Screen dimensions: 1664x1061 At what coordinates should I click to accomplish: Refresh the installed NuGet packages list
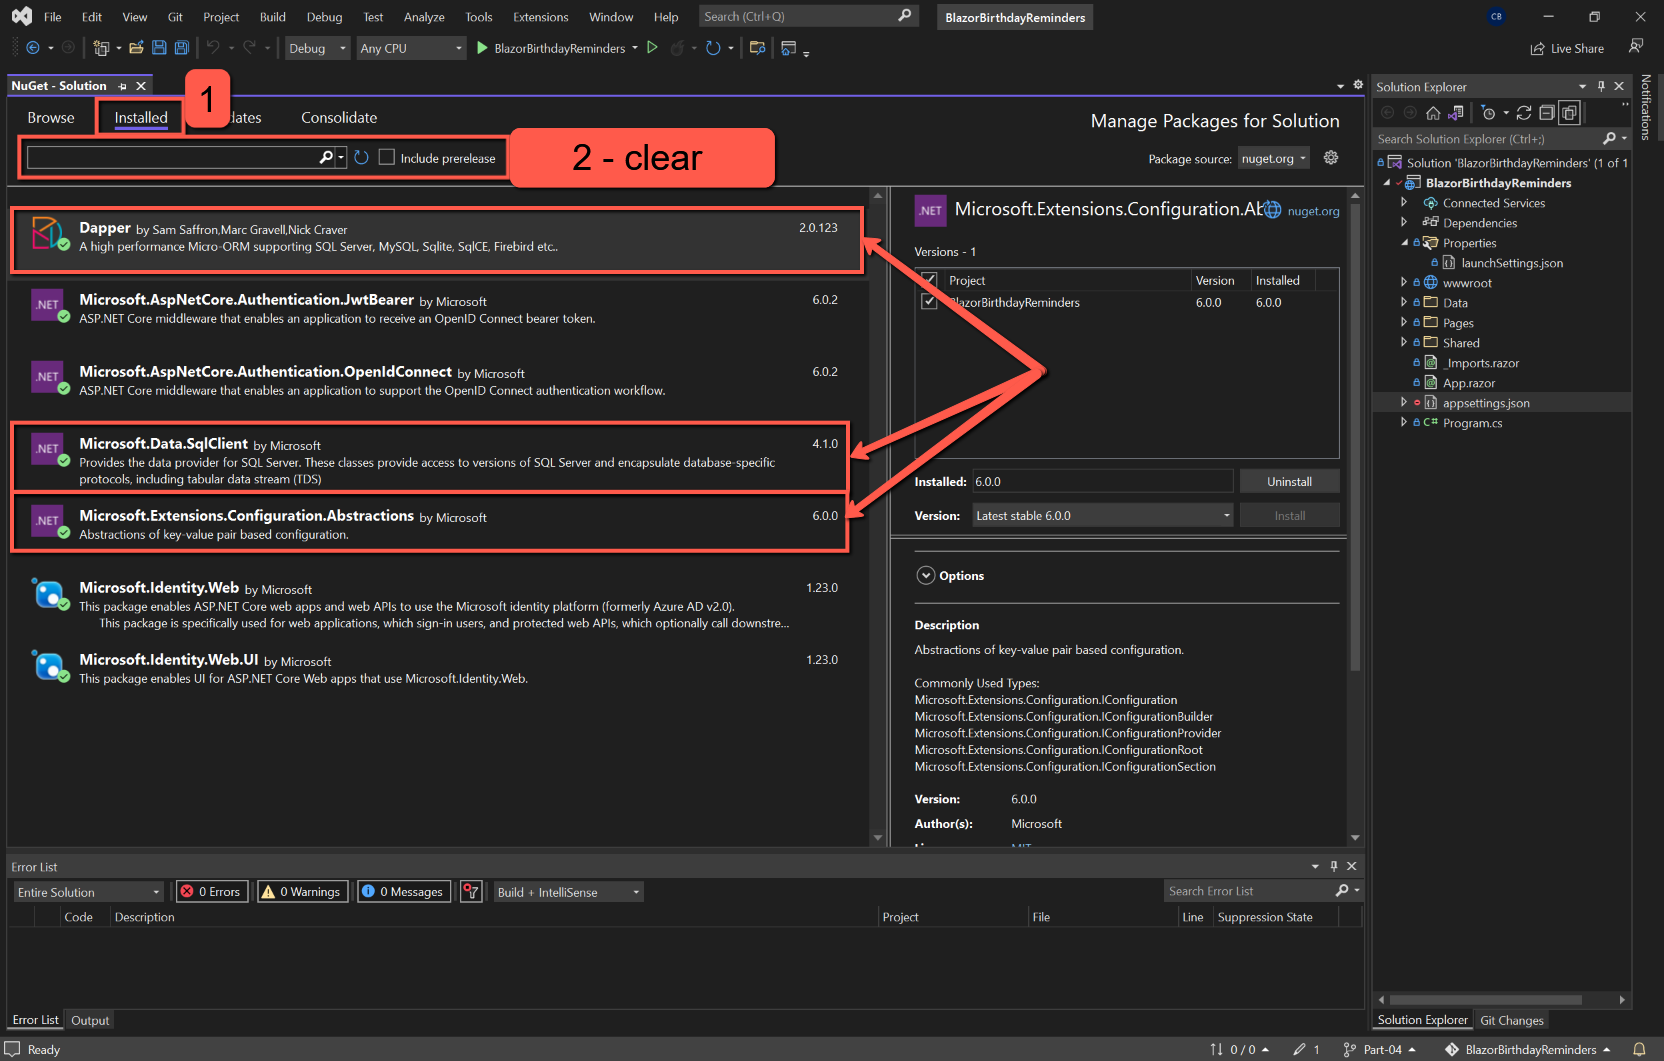tap(361, 157)
